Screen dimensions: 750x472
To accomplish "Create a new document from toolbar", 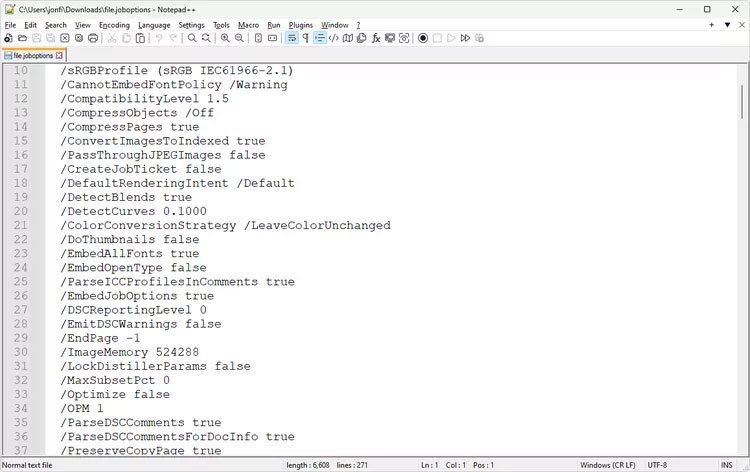I will coord(9,38).
